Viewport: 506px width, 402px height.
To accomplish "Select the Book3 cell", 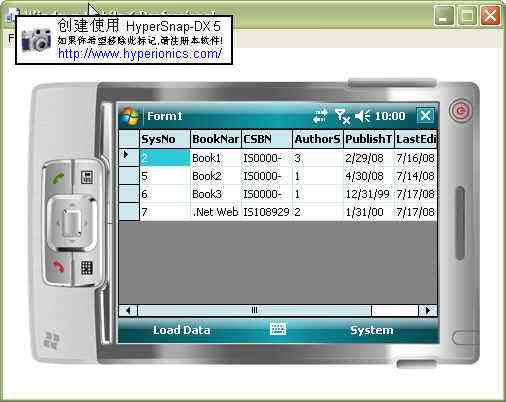I will click(x=216, y=194).
